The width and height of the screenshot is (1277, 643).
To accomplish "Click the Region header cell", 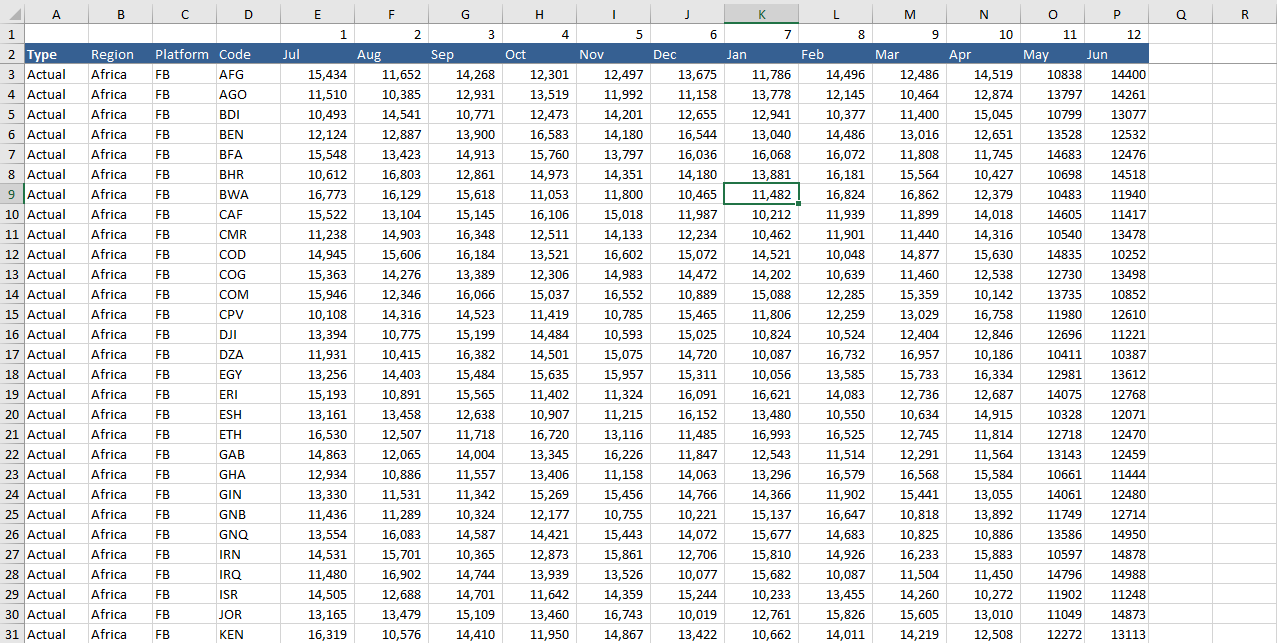I will 120,54.
